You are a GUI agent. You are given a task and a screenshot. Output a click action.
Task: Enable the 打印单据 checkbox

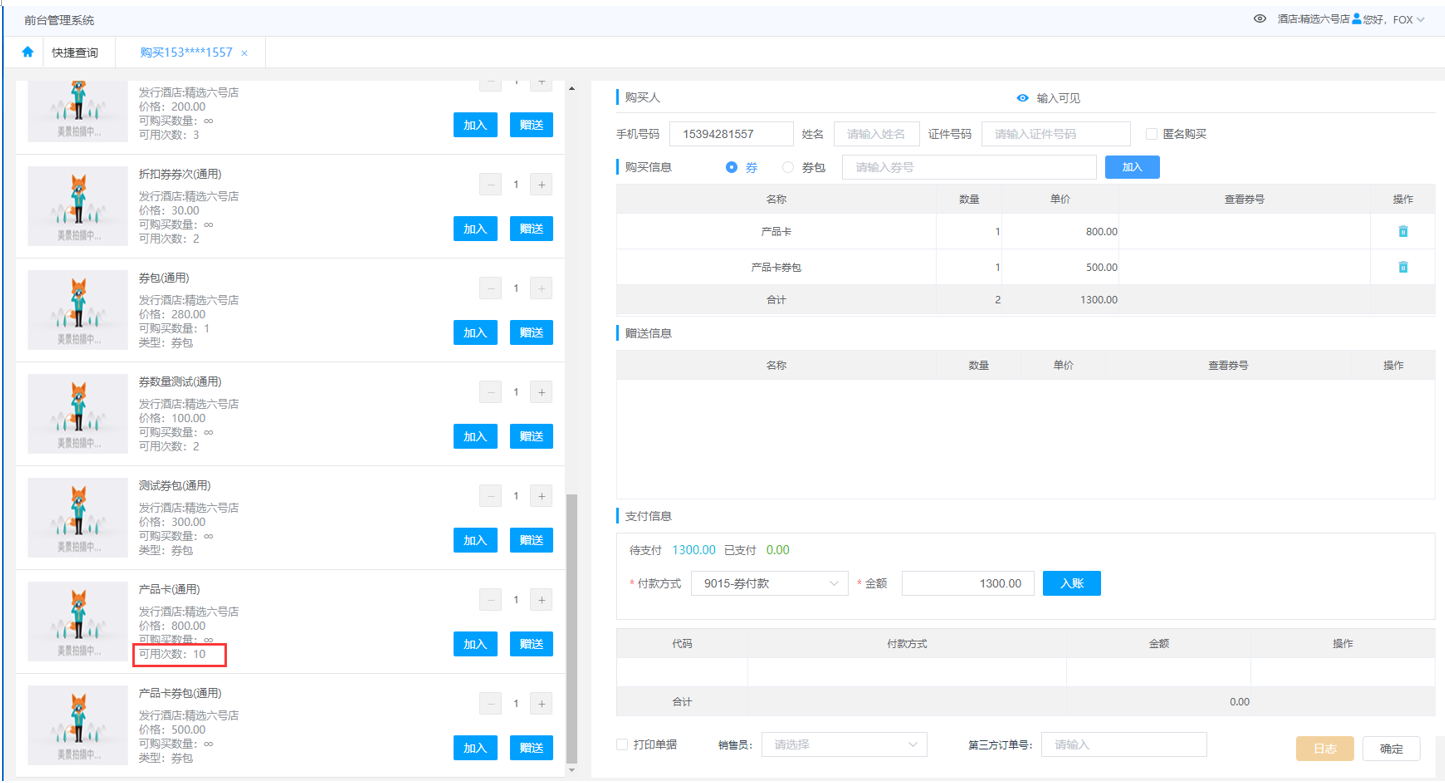click(x=622, y=745)
